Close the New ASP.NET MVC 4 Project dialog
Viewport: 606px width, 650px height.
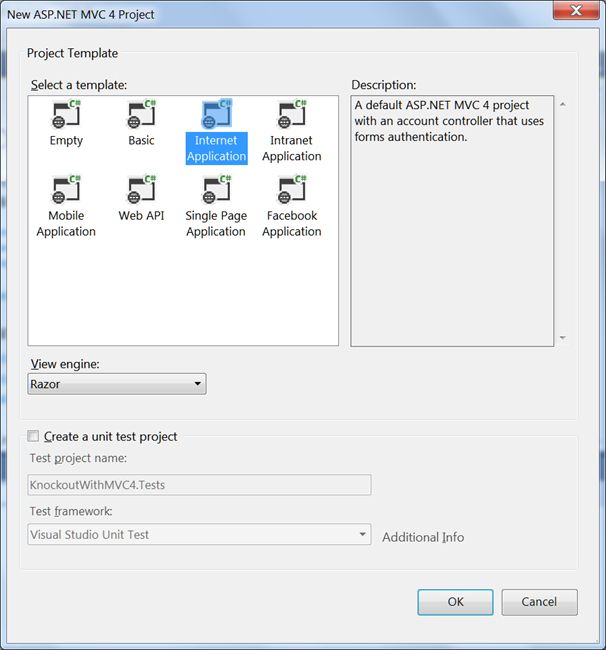(576, 10)
